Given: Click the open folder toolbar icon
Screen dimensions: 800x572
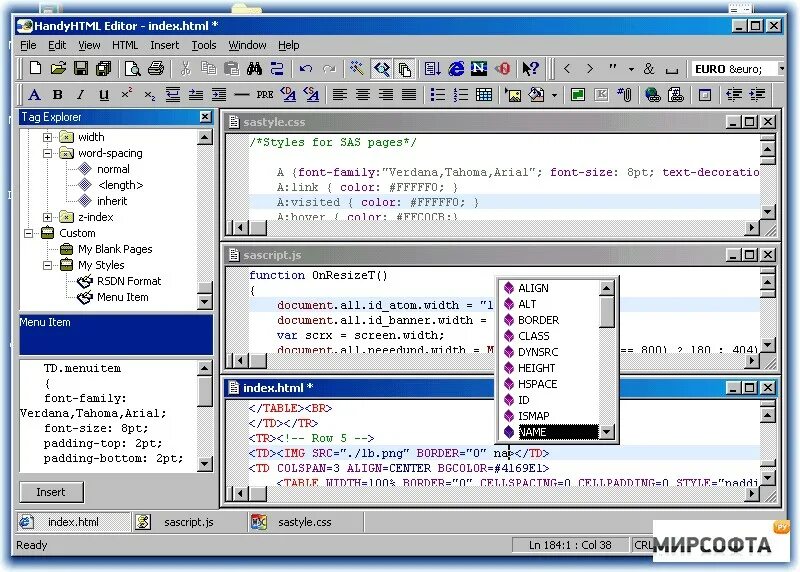Looking at the screenshot, I should pyautogui.click(x=58, y=68).
